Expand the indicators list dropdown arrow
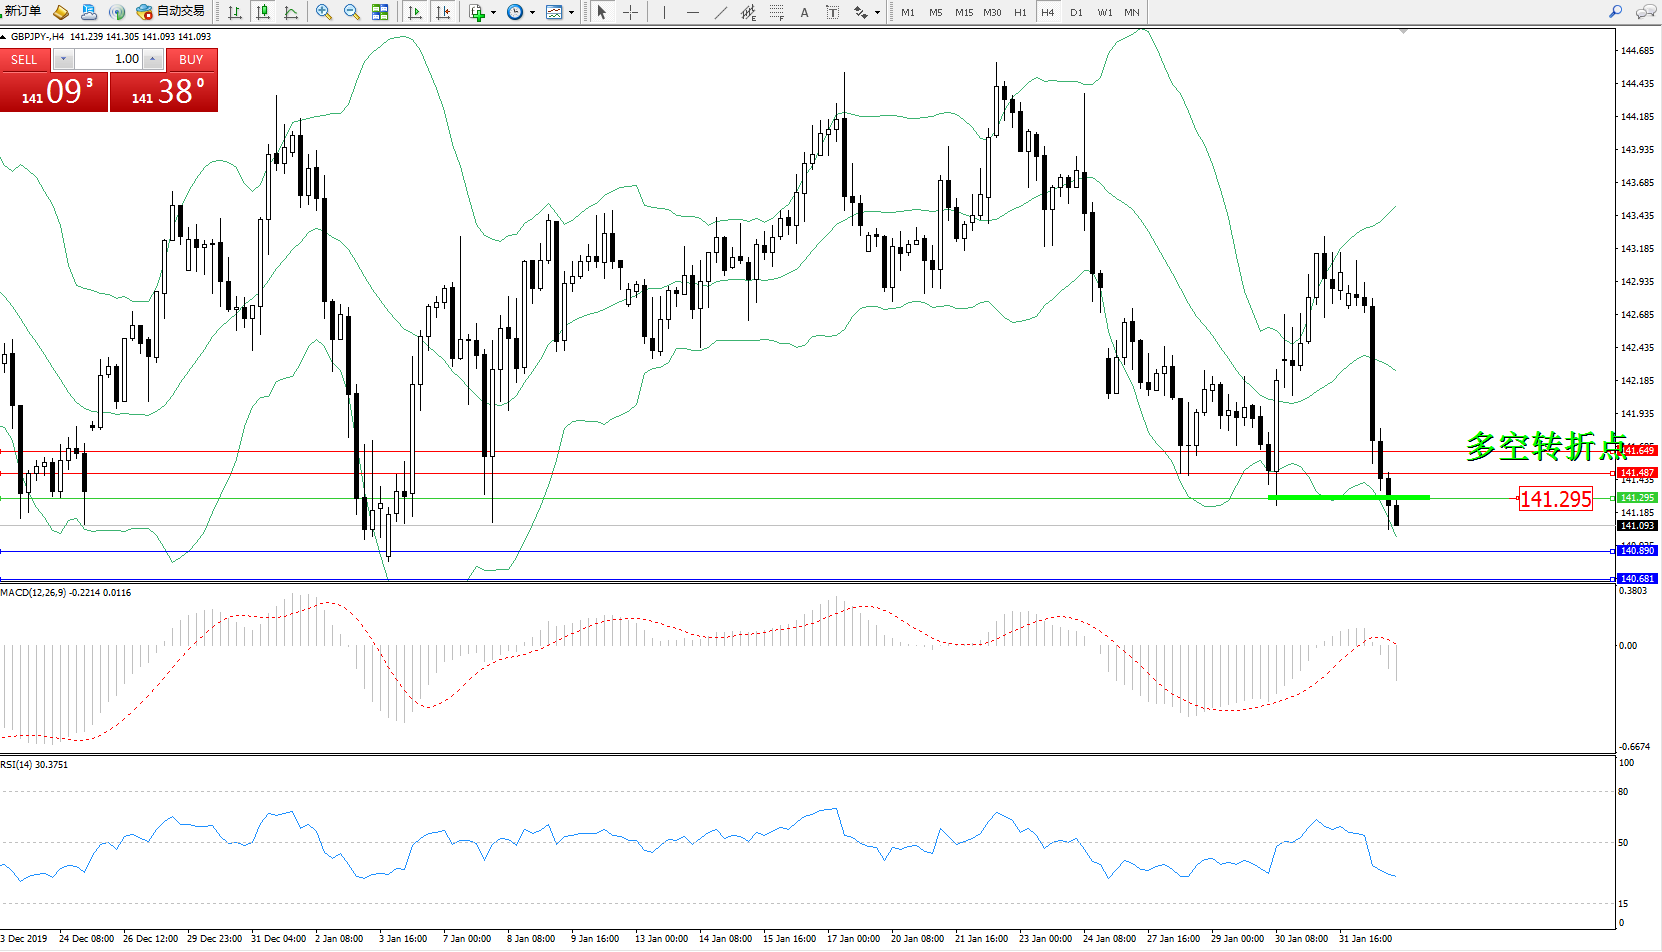 click(x=493, y=13)
